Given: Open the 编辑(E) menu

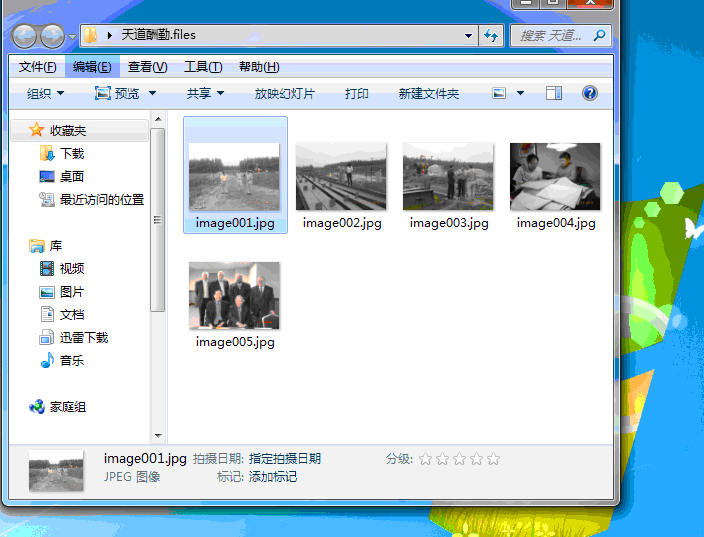Looking at the screenshot, I should (x=92, y=67).
